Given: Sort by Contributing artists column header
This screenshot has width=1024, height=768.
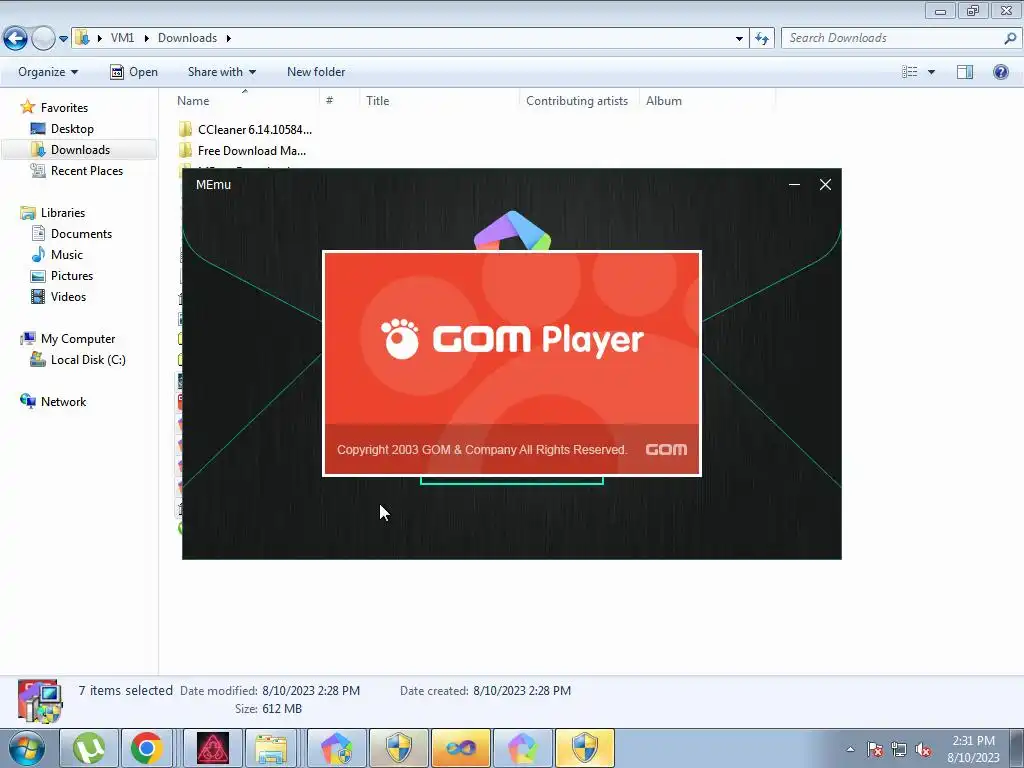Looking at the screenshot, I should pyautogui.click(x=579, y=101).
